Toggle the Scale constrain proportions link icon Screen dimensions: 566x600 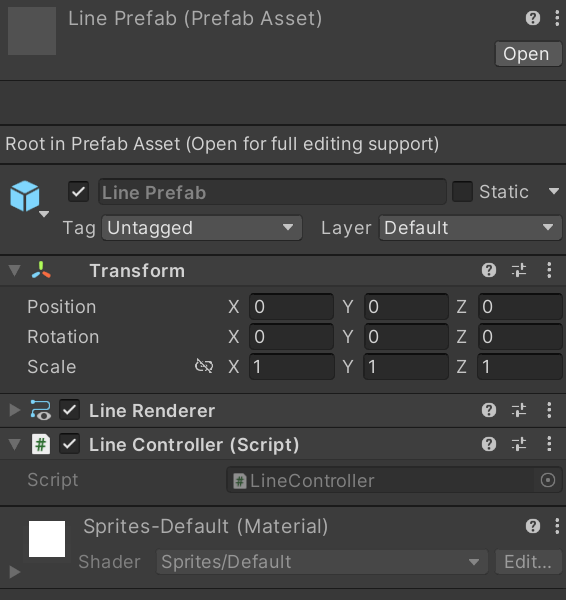204,366
